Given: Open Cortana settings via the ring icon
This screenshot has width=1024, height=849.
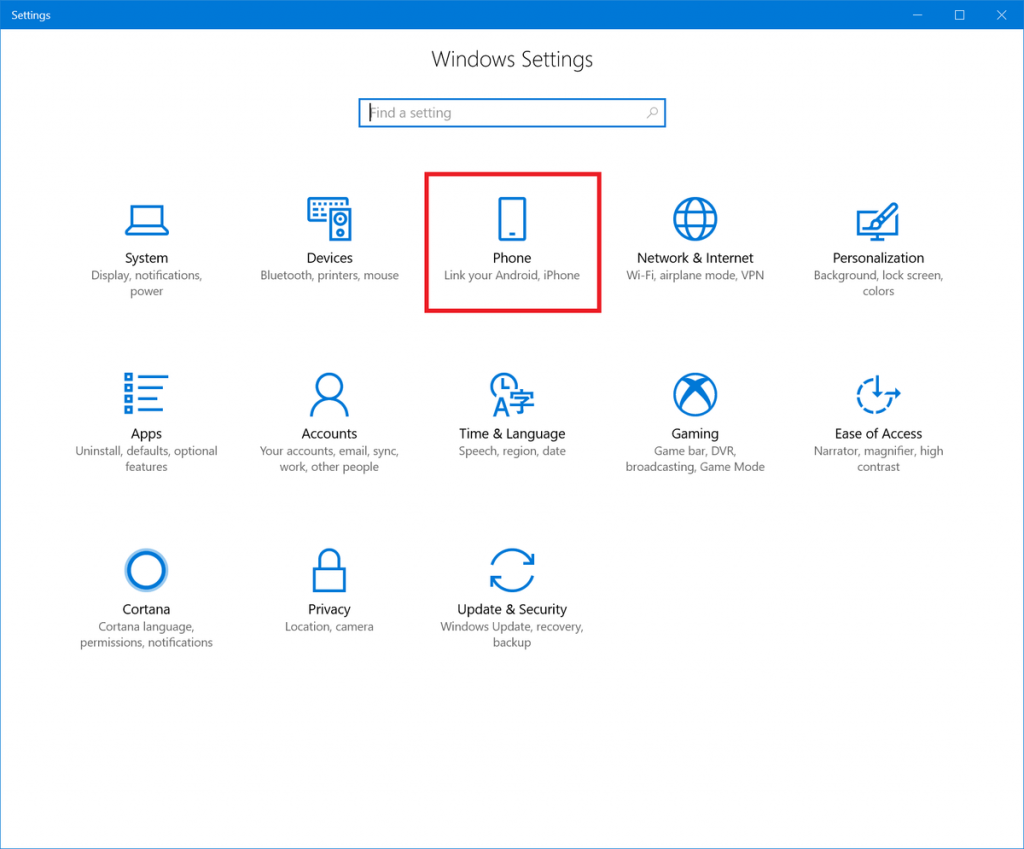Looking at the screenshot, I should coord(146,570).
